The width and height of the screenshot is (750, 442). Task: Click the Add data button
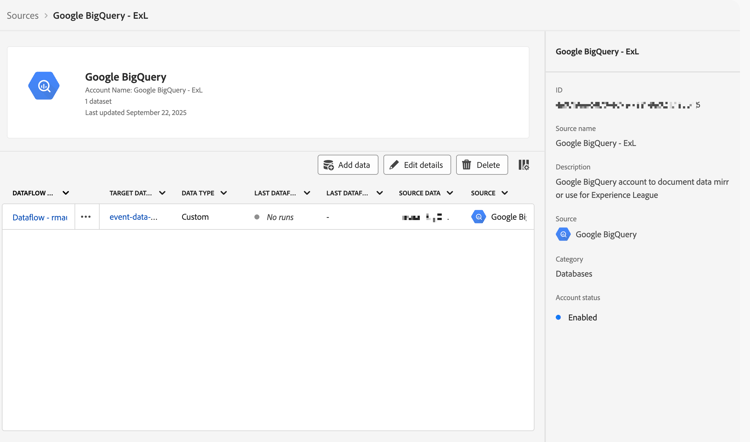(x=347, y=165)
